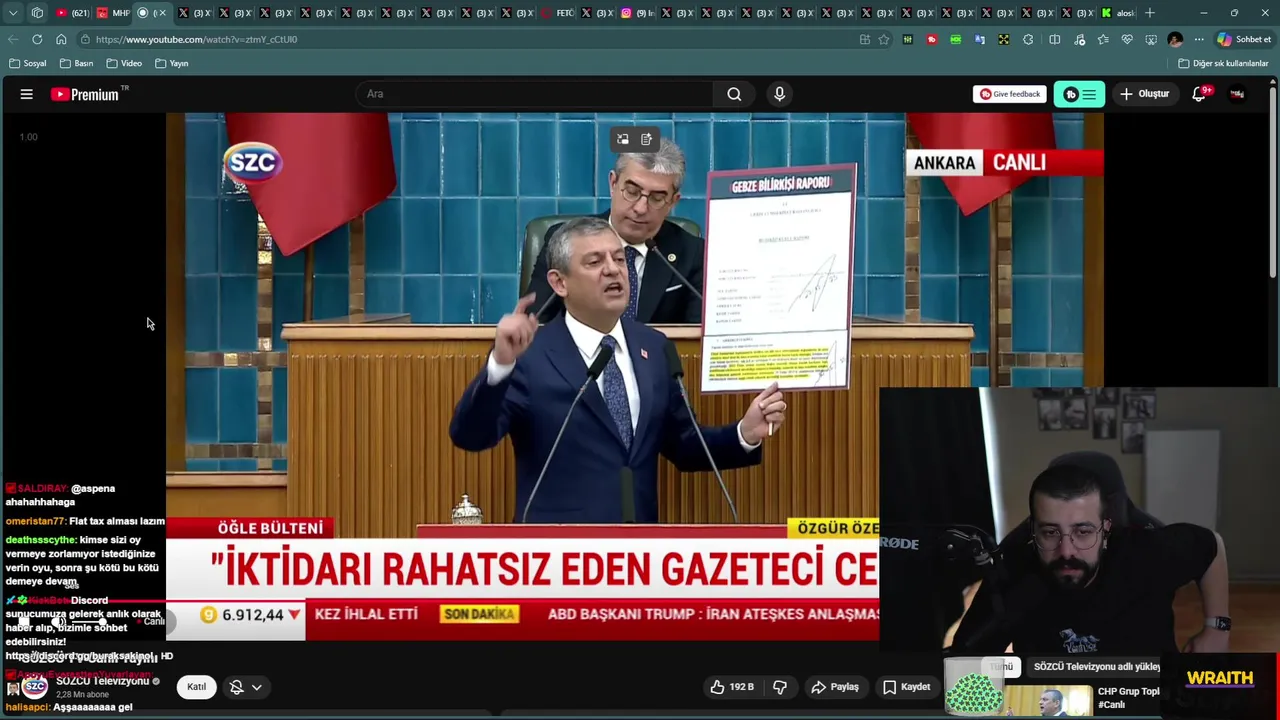1280x720 pixels.
Task: Select the 'SÖZCÜ Televizyonu adlı yükleyen' chip
Action: pos(1096,666)
